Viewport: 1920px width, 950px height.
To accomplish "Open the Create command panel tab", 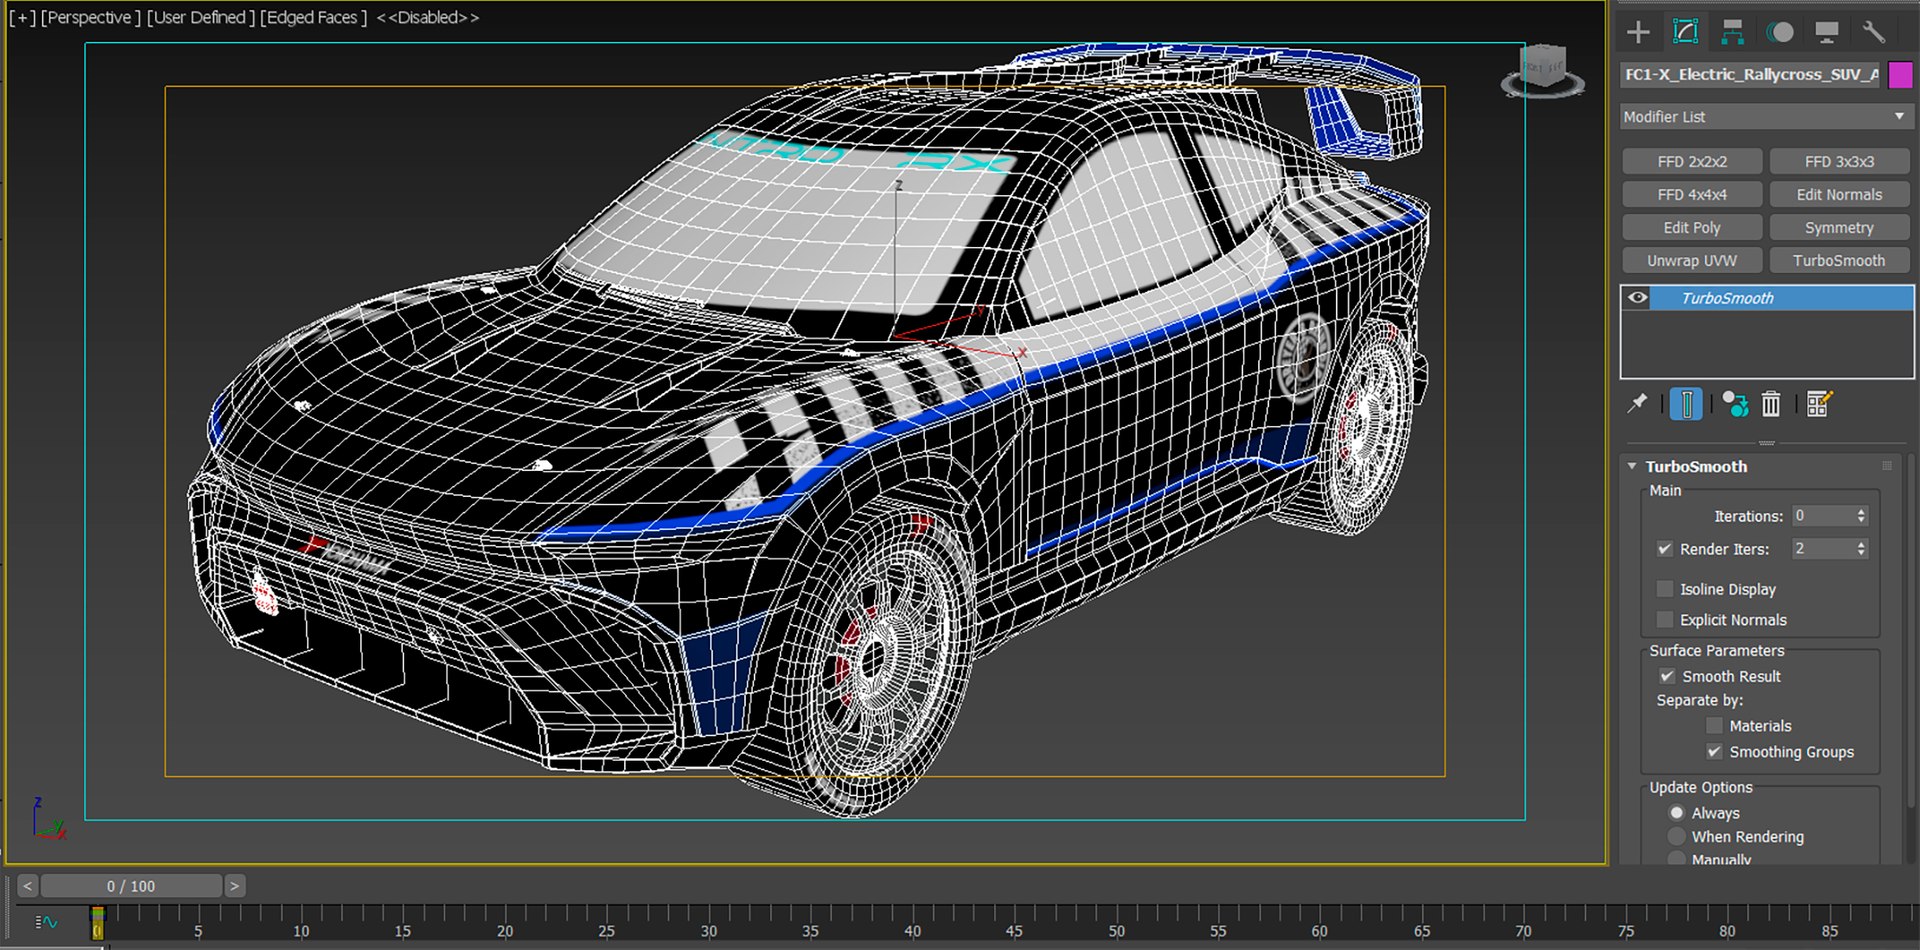I will (1638, 32).
